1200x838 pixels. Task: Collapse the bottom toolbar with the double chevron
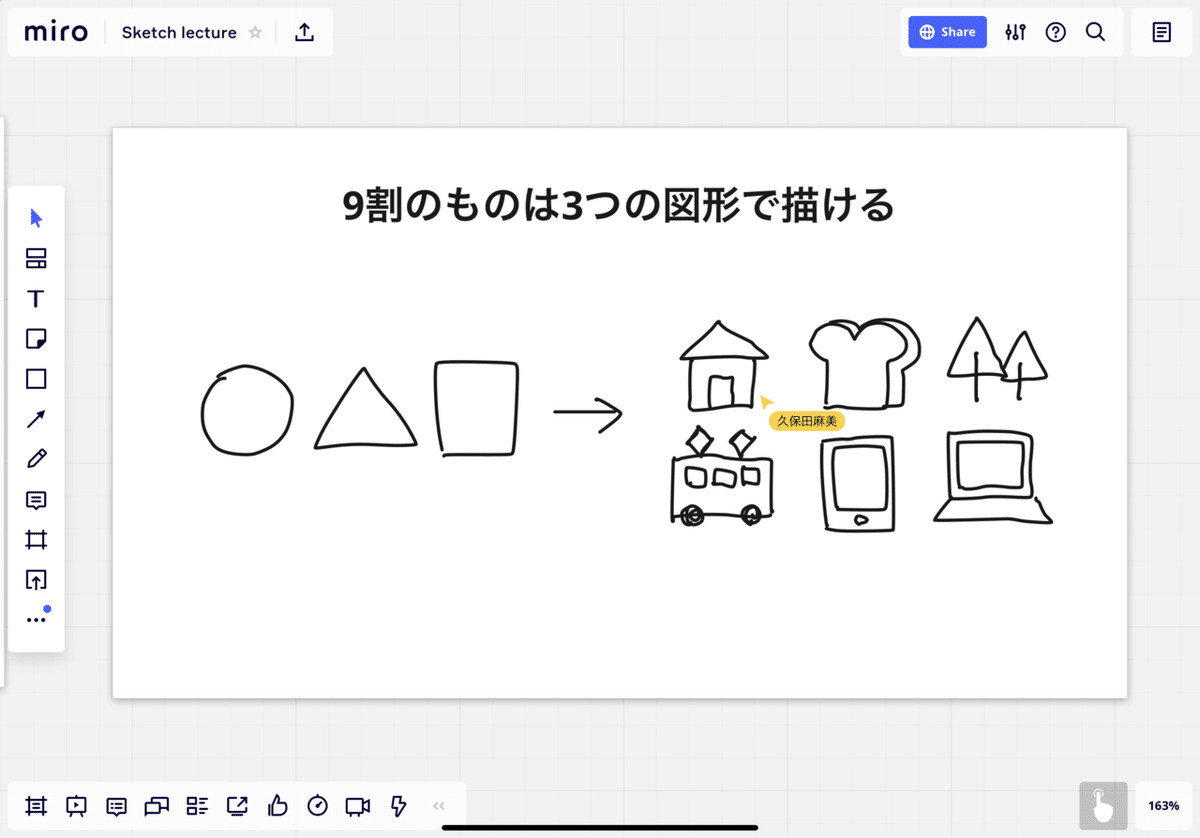(x=438, y=806)
